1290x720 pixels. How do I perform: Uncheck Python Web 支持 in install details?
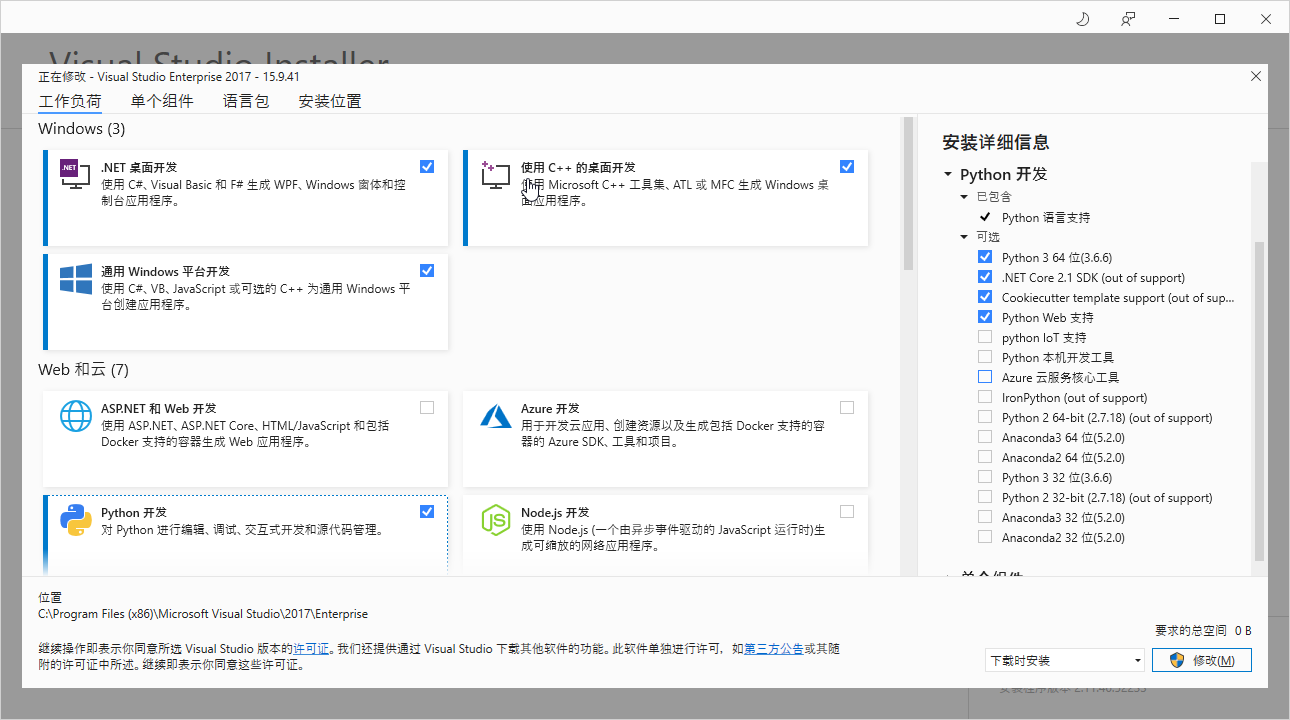985,317
